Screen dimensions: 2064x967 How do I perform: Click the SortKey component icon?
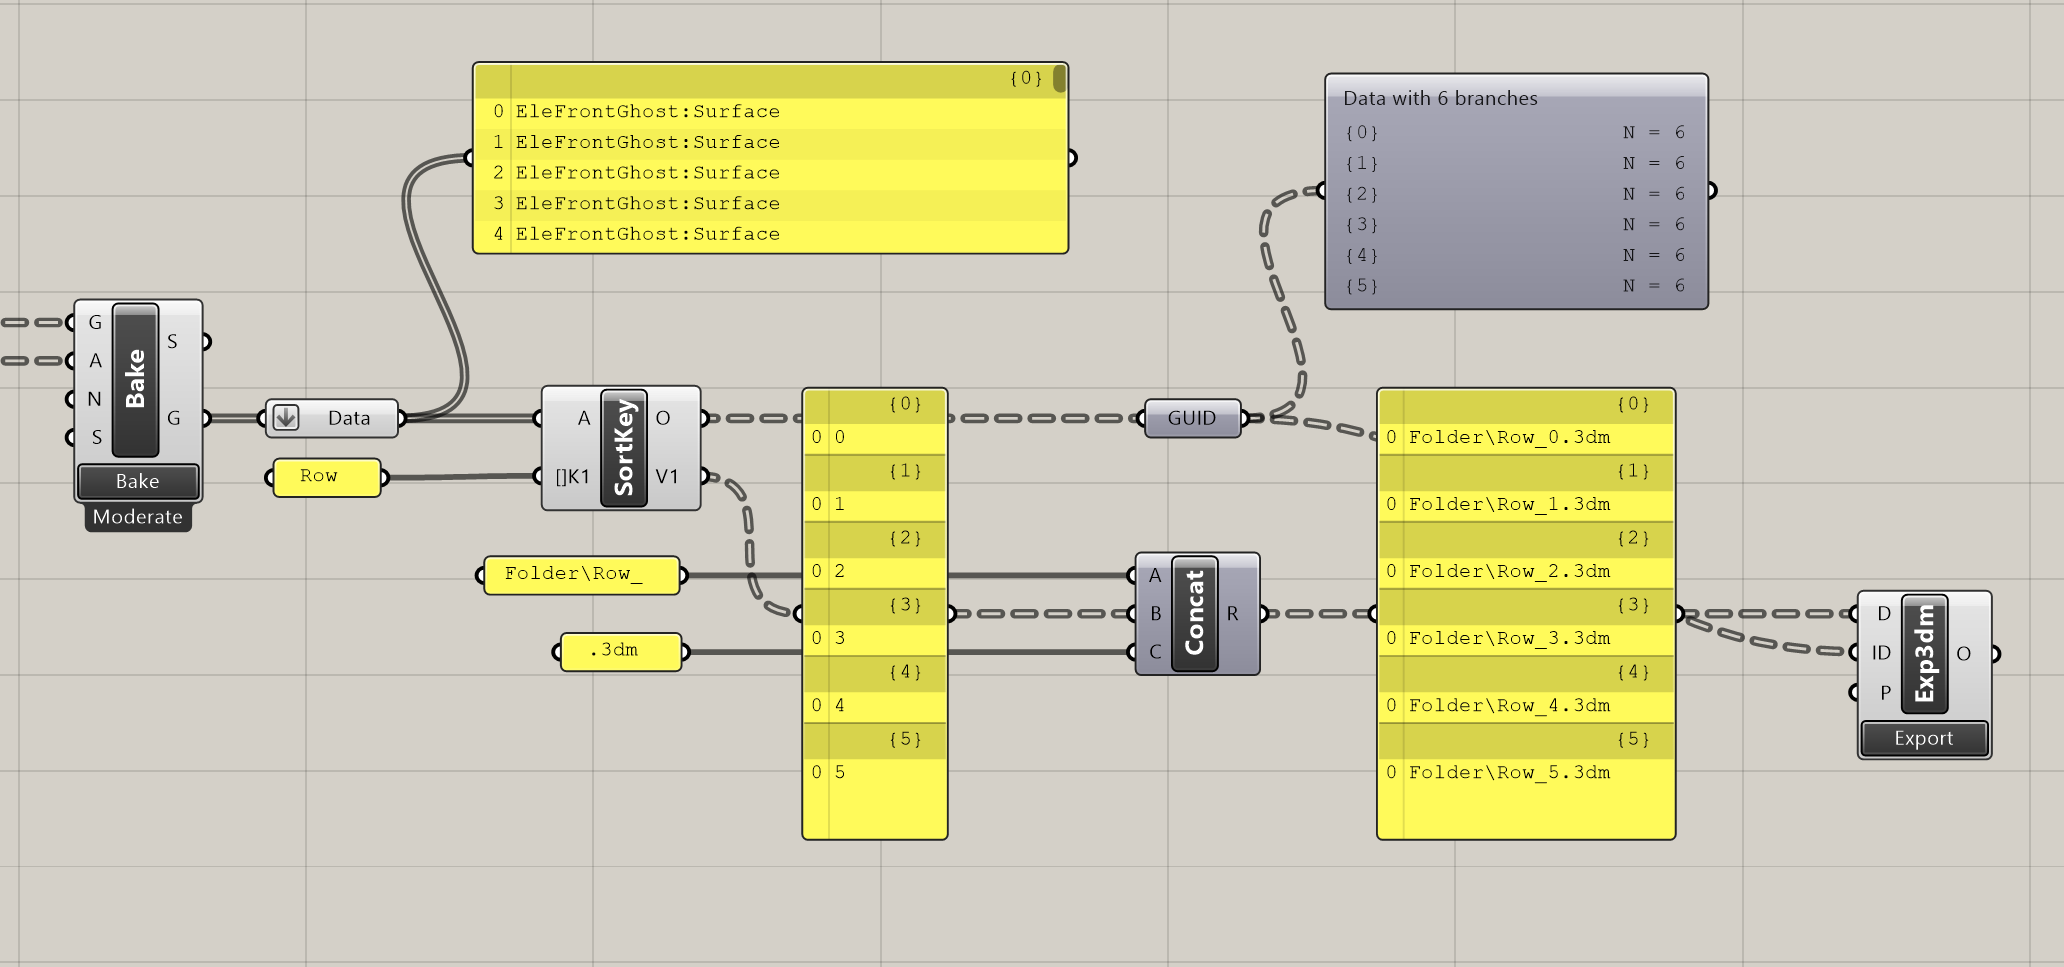pyautogui.click(x=622, y=447)
